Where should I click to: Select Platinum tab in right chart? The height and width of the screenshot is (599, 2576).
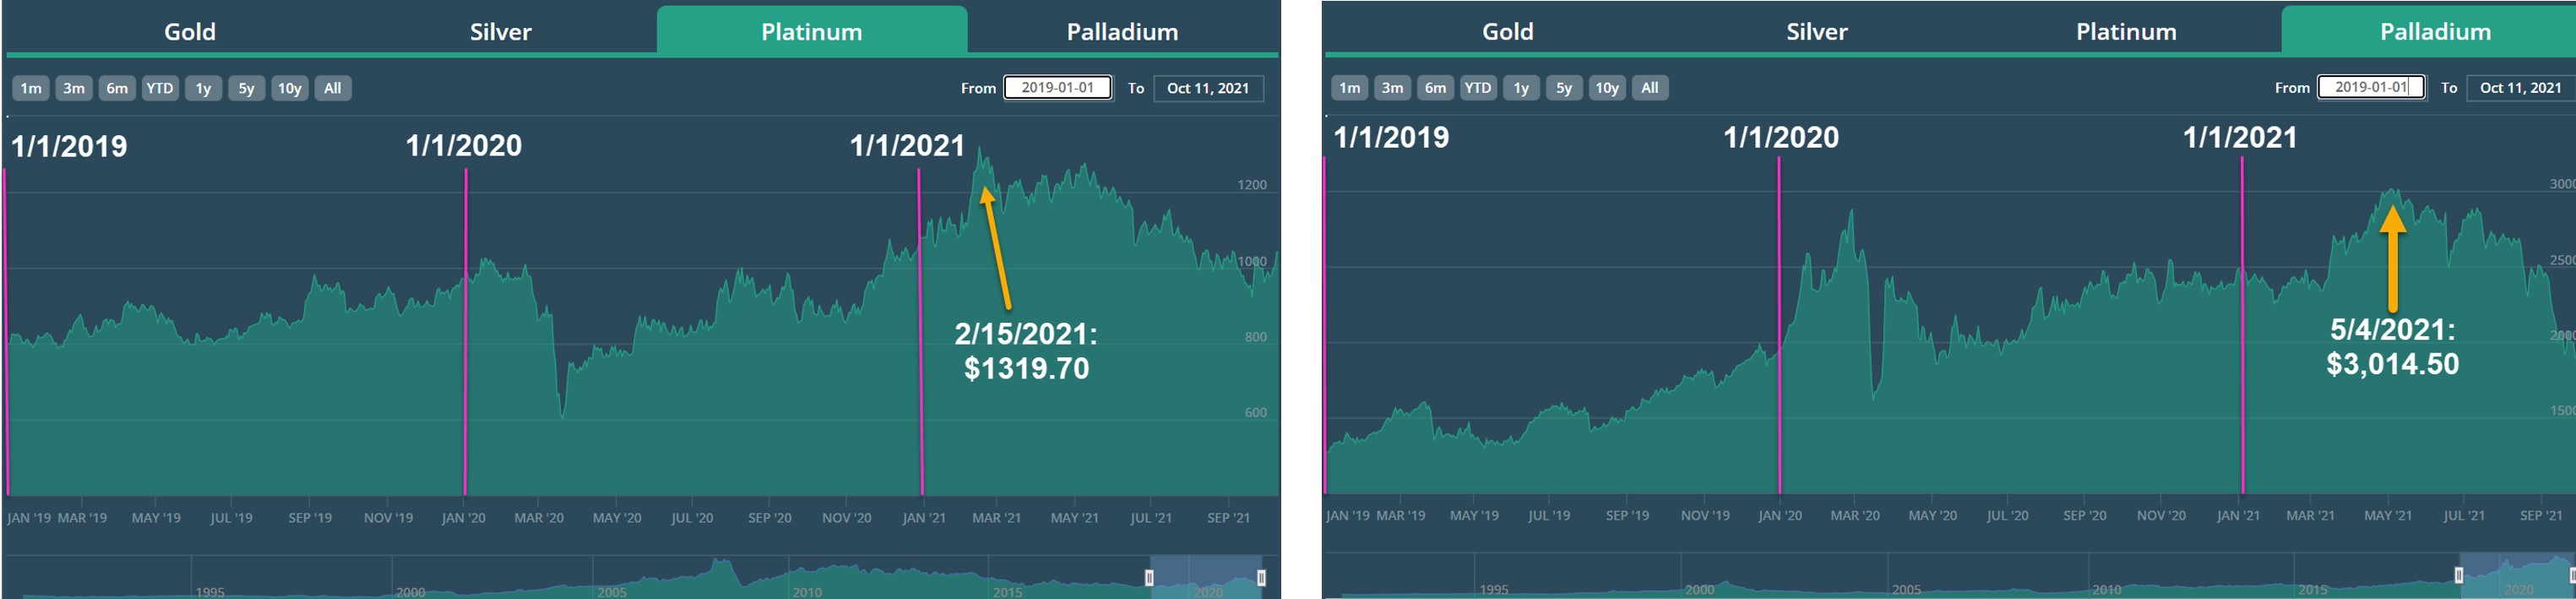coord(2126,31)
